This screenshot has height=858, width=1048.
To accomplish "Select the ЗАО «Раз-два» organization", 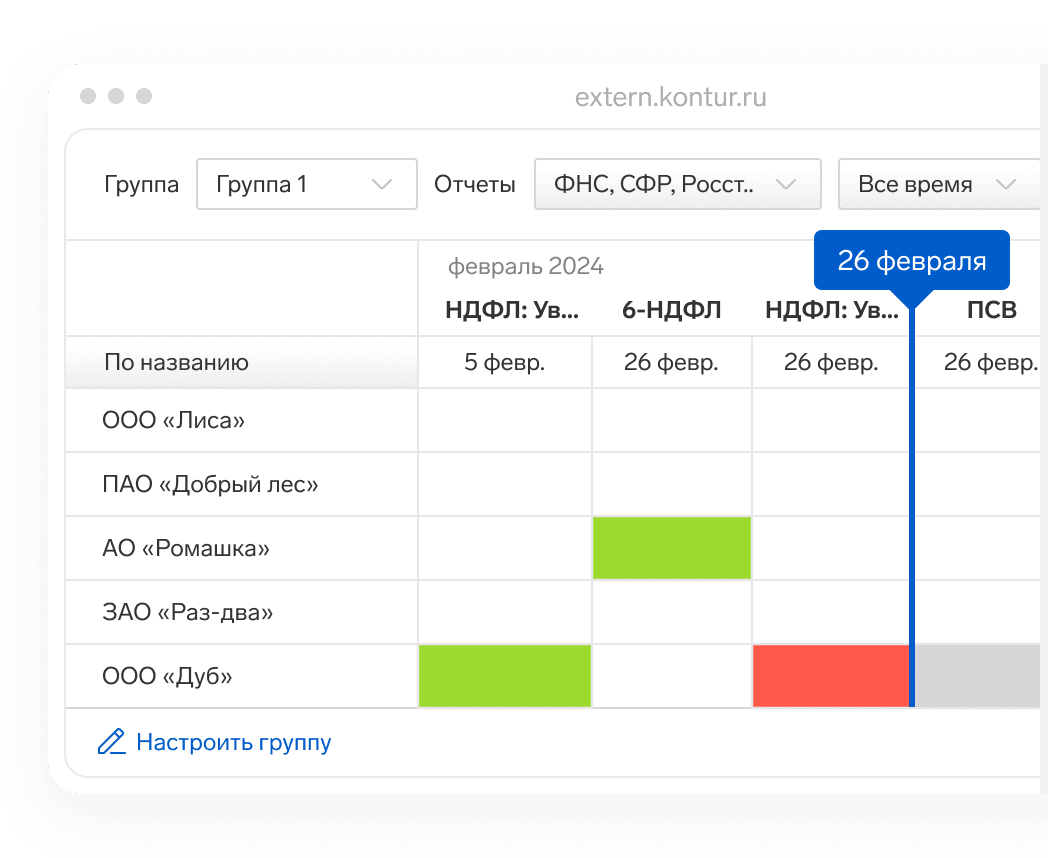I will pyautogui.click(x=187, y=612).
